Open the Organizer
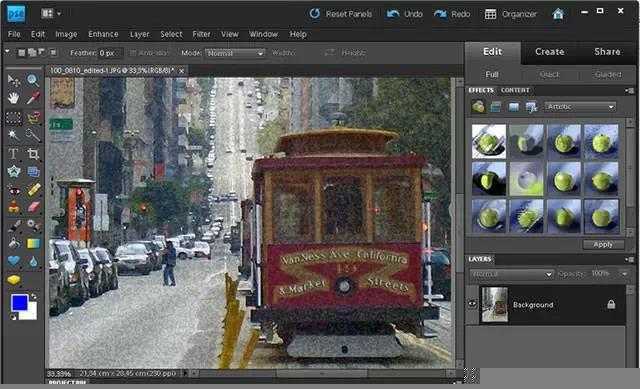Viewport: 640px width, 389px height. [511, 14]
